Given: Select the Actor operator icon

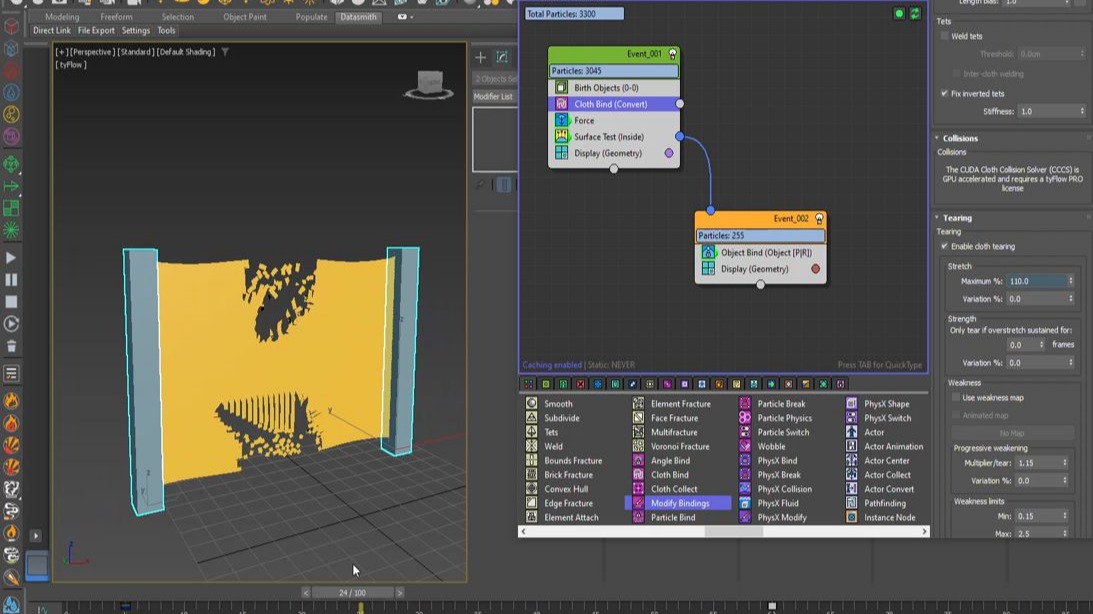Looking at the screenshot, I should click(851, 432).
